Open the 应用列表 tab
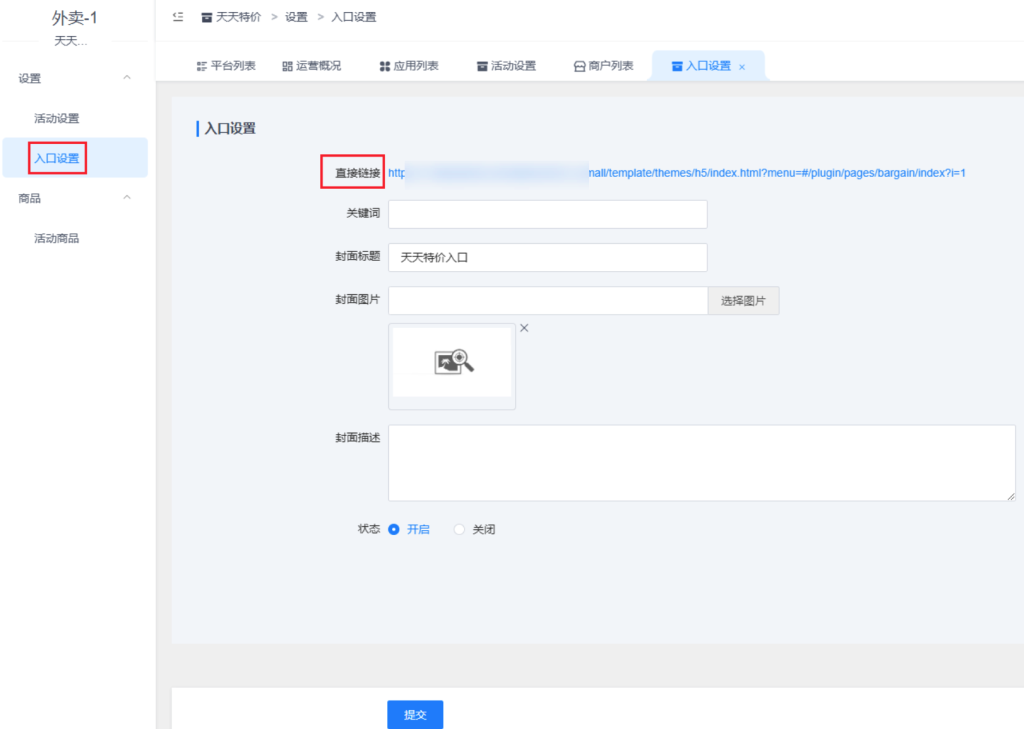This screenshot has width=1024, height=729. tap(408, 66)
